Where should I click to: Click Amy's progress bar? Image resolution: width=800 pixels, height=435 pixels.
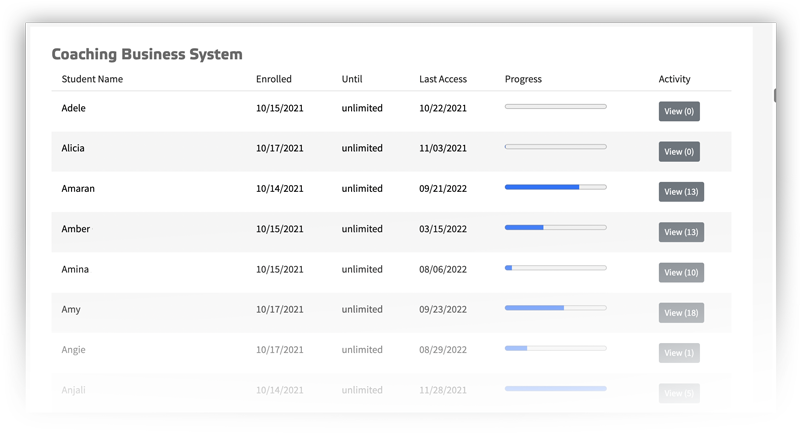(x=555, y=308)
